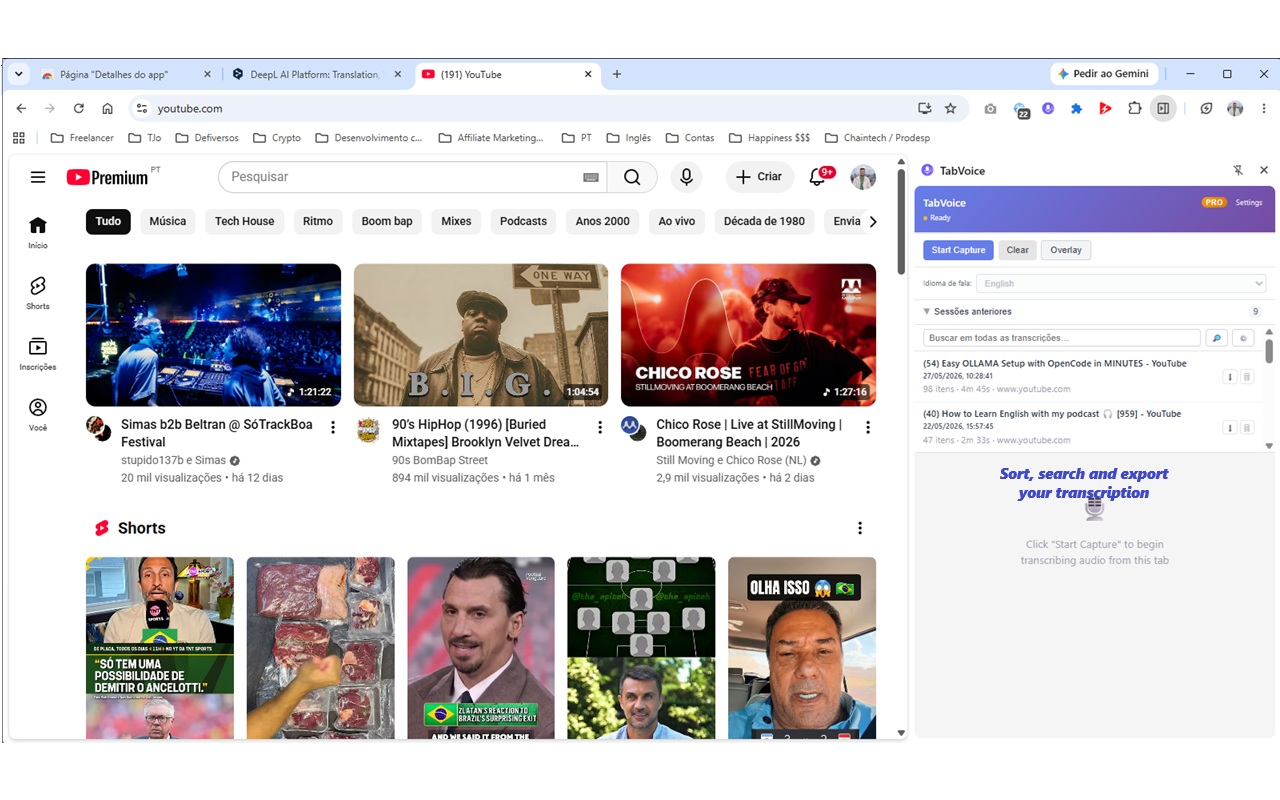Viewport: 1280px width, 800px height.
Task: Open YouTube notifications bell
Action: coord(819,177)
